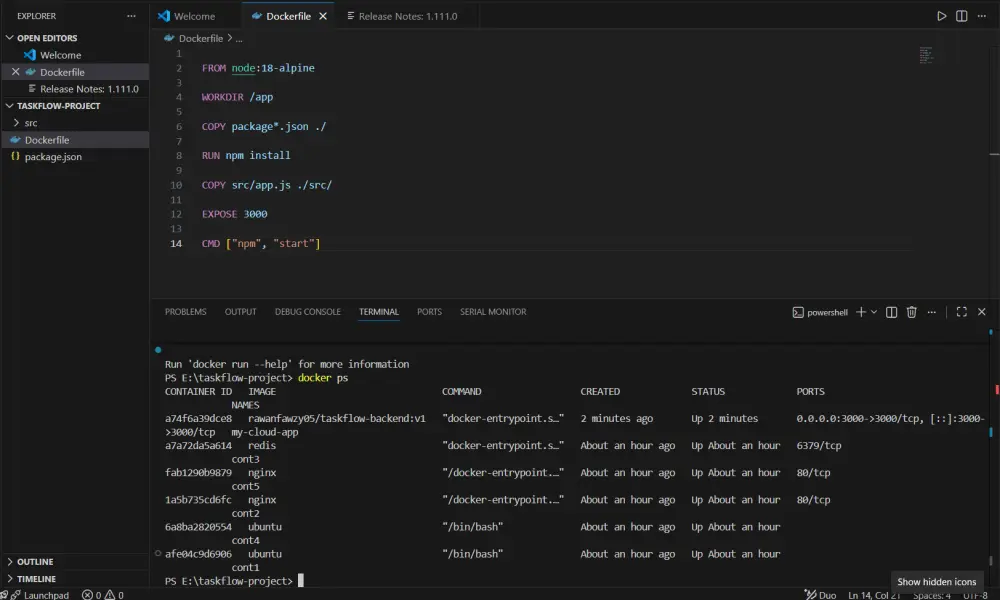Click the Explorer panel title
The height and width of the screenshot is (600, 1000).
[36, 16]
